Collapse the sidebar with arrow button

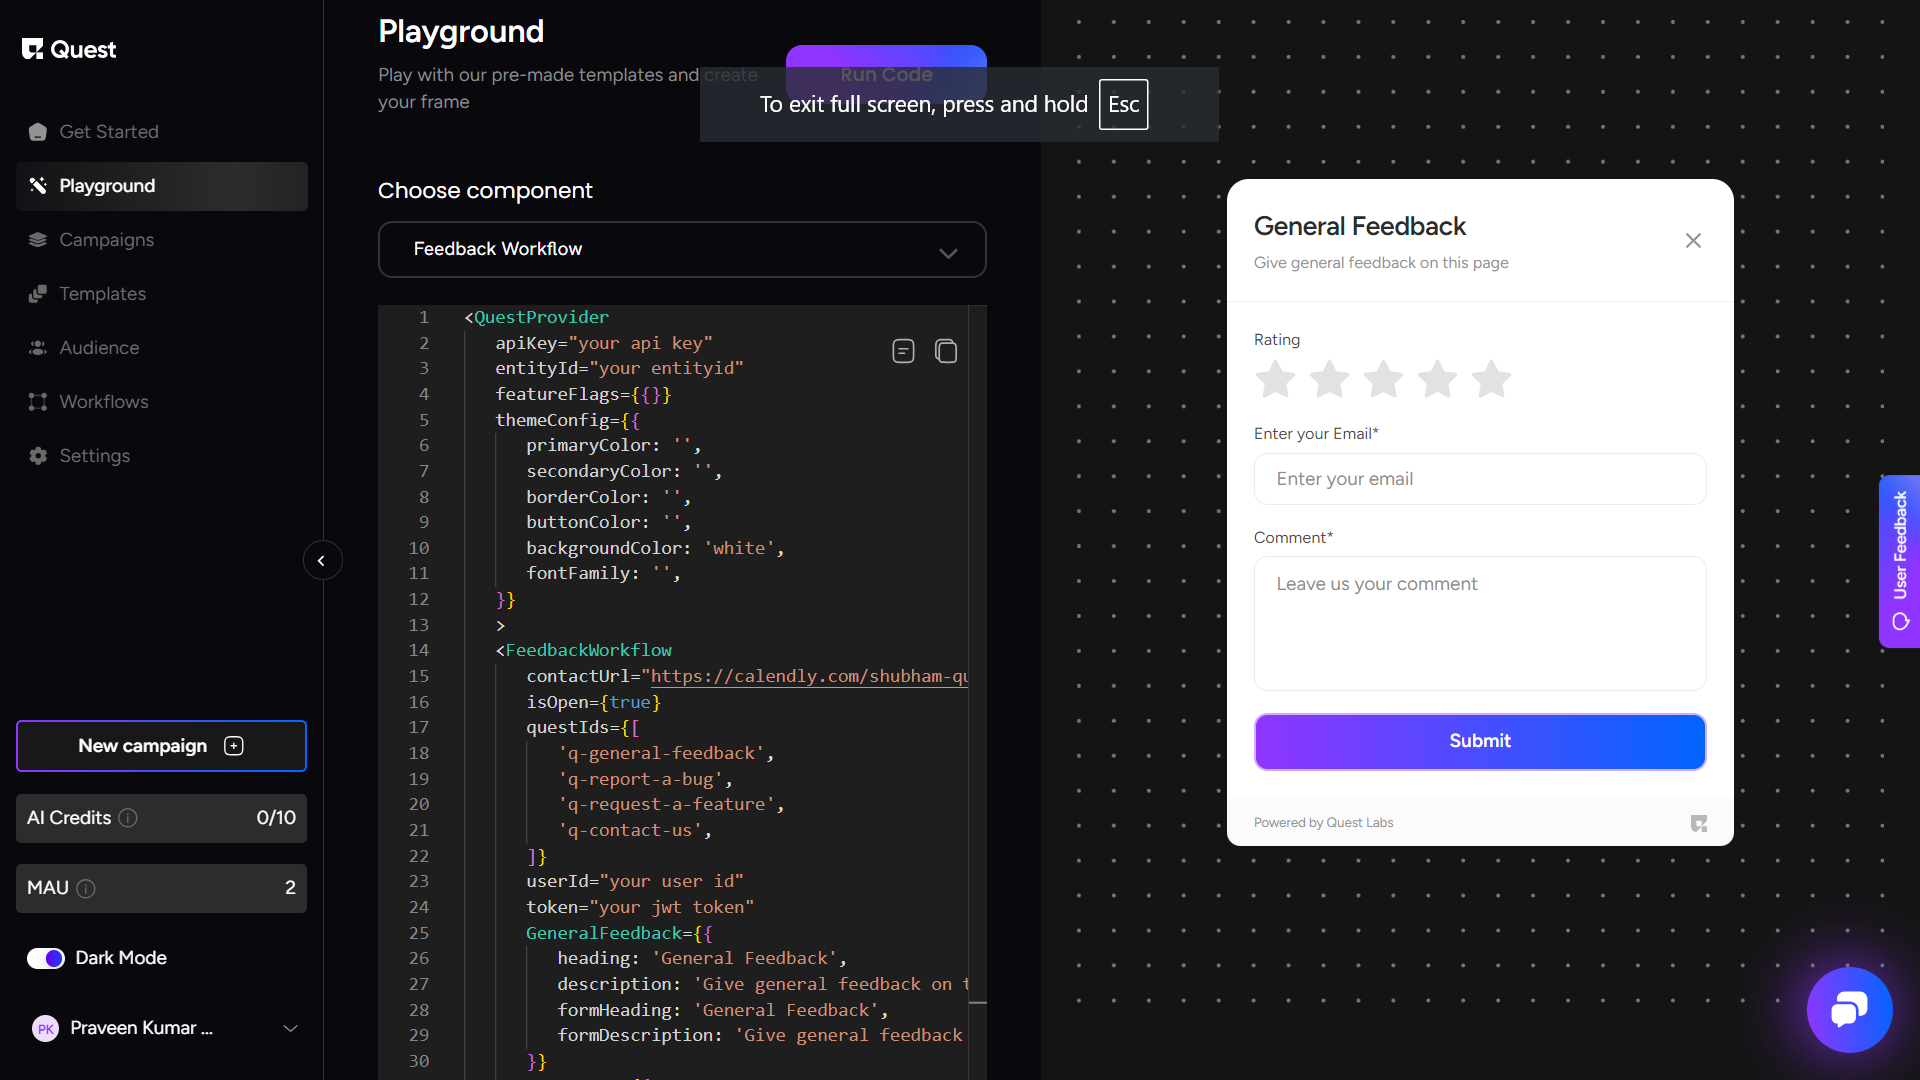coord(322,560)
